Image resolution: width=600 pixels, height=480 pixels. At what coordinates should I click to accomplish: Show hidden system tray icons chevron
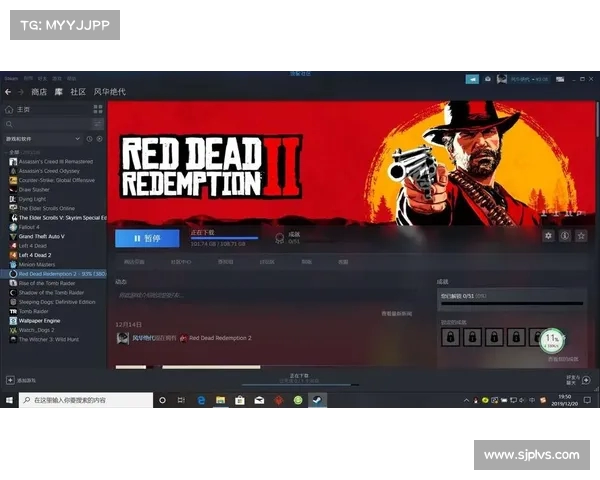pos(466,400)
